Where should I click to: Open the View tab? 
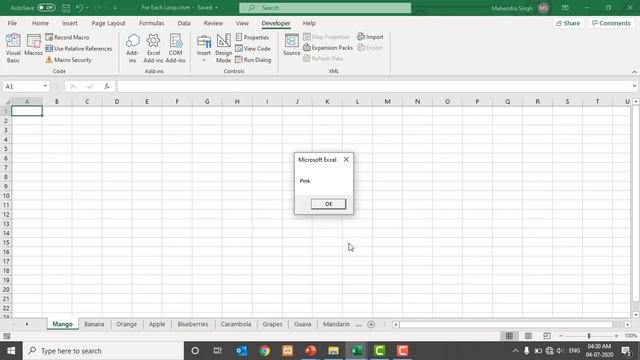242,23
